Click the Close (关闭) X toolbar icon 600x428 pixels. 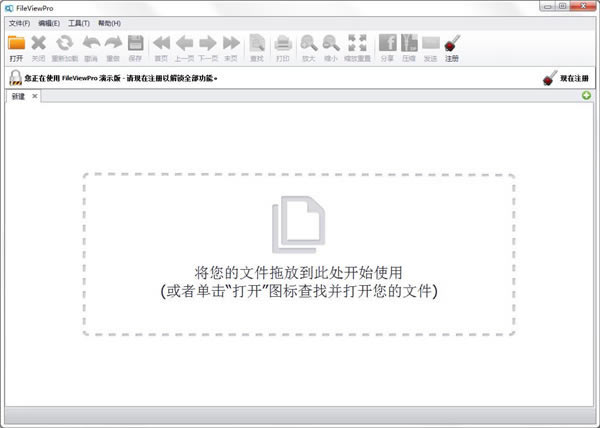tap(39, 43)
